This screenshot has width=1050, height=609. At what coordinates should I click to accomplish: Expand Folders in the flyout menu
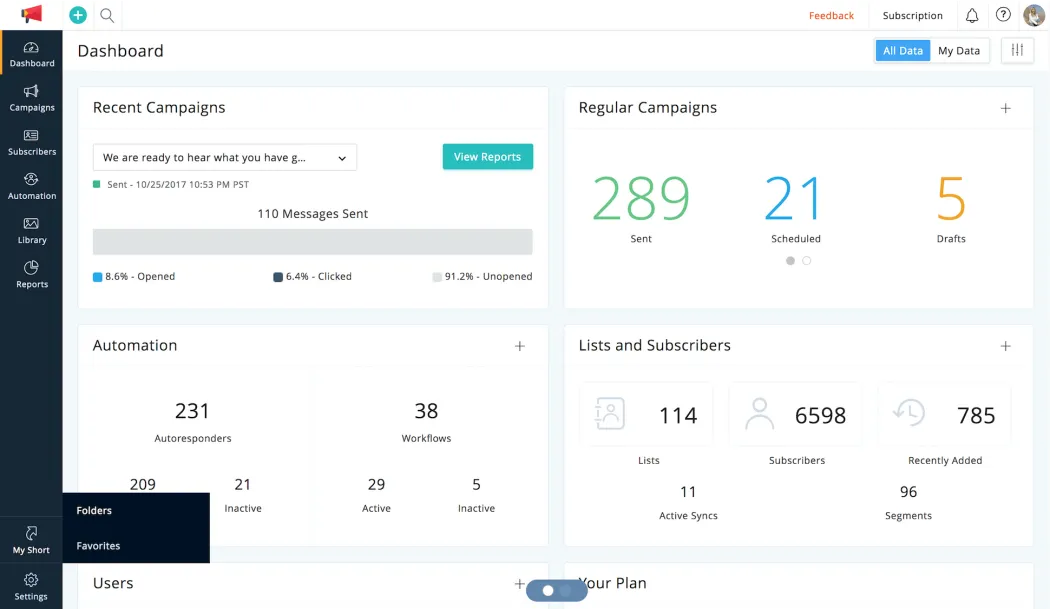(x=94, y=510)
